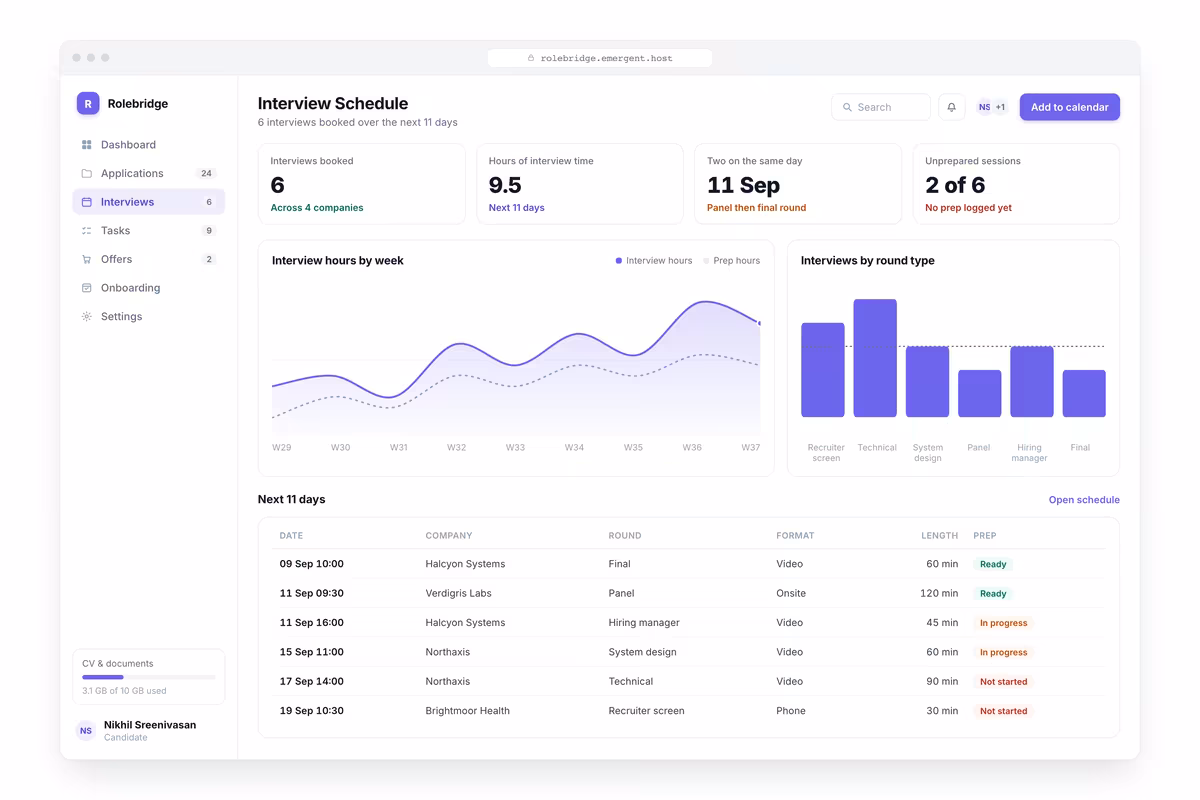The height and width of the screenshot is (800, 1200).
Task: Select the Interviews sidebar item
Action: tap(148, 202)
